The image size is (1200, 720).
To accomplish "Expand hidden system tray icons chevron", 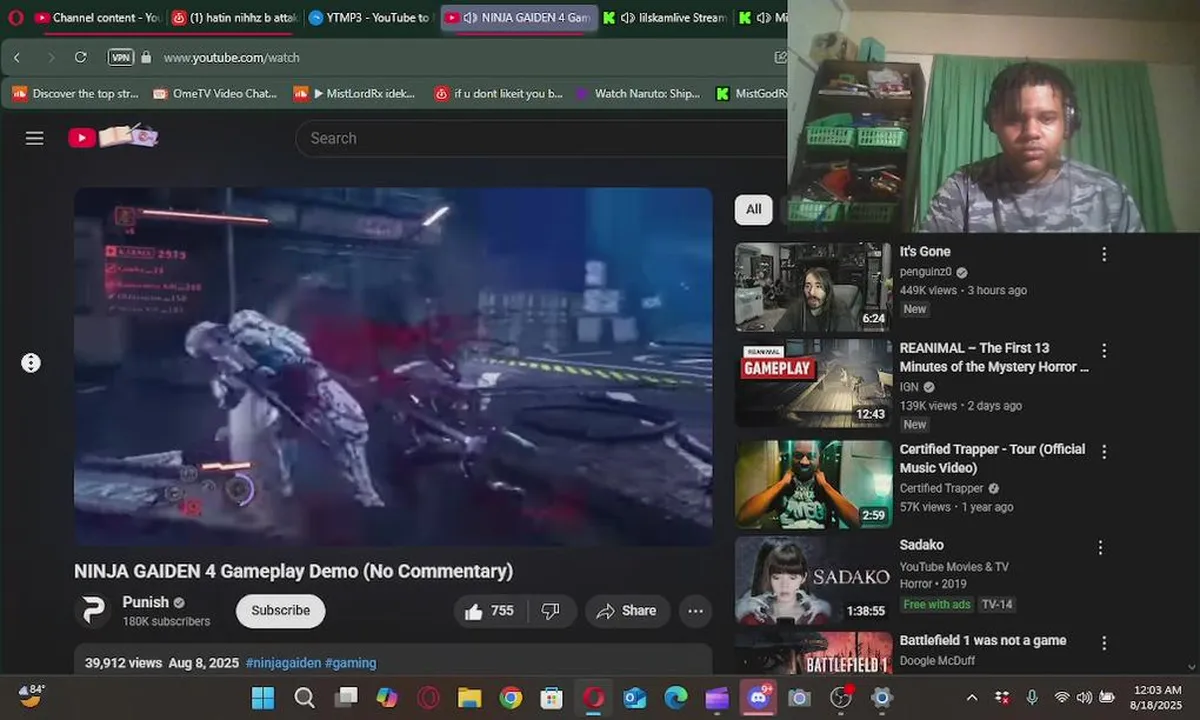I will coord(972,697).
